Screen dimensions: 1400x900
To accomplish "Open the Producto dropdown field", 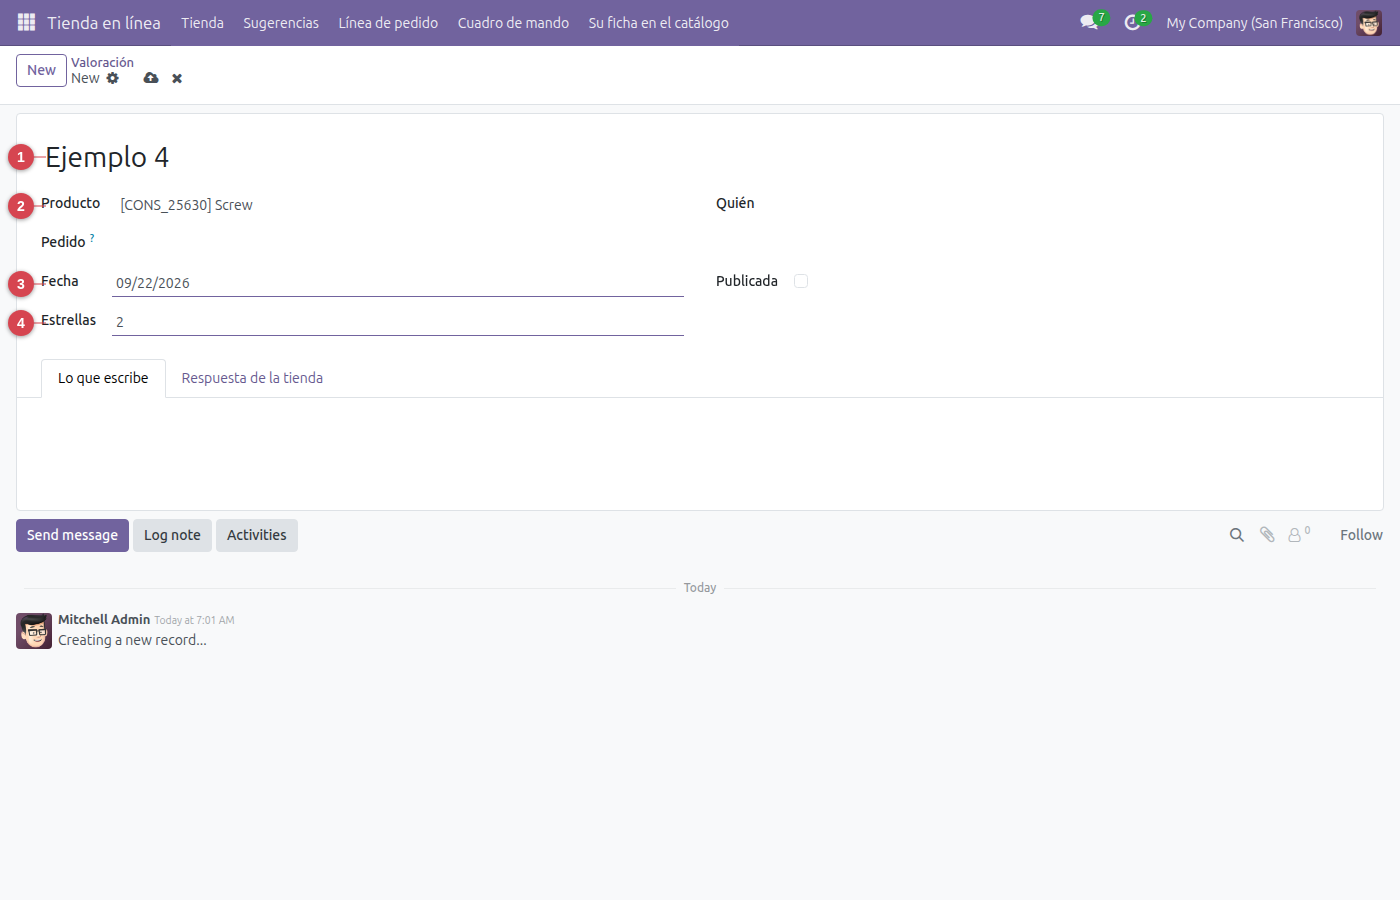I will (x=398, y=205).
